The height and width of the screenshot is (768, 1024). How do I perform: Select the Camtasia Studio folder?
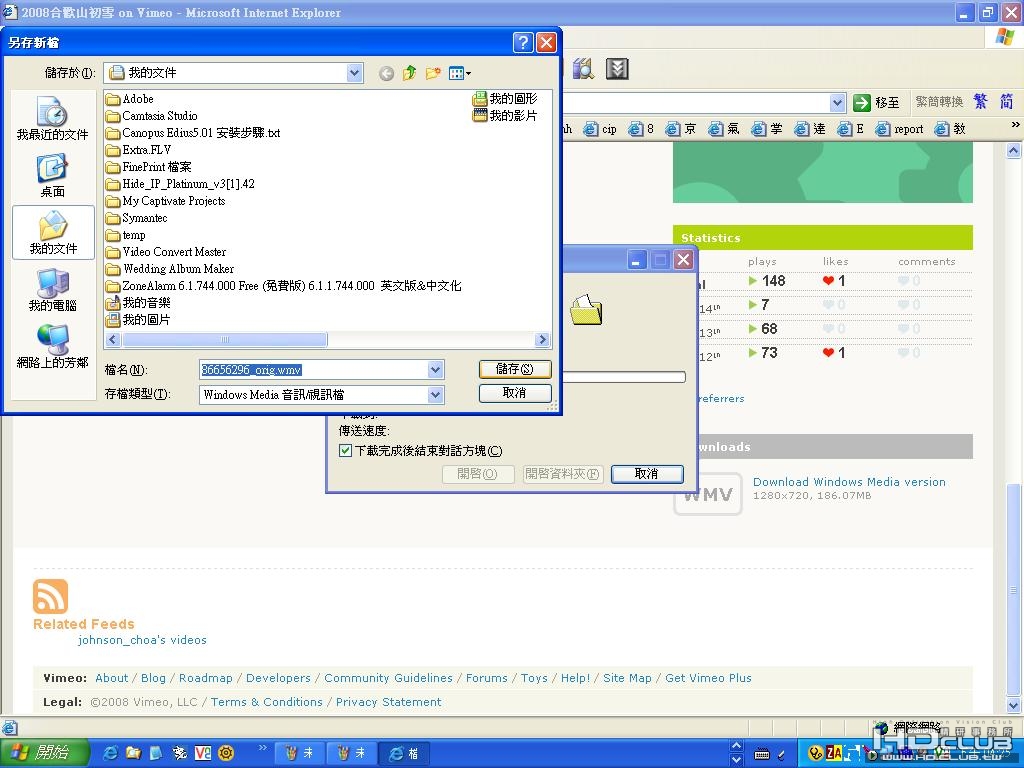pos(152,116)
